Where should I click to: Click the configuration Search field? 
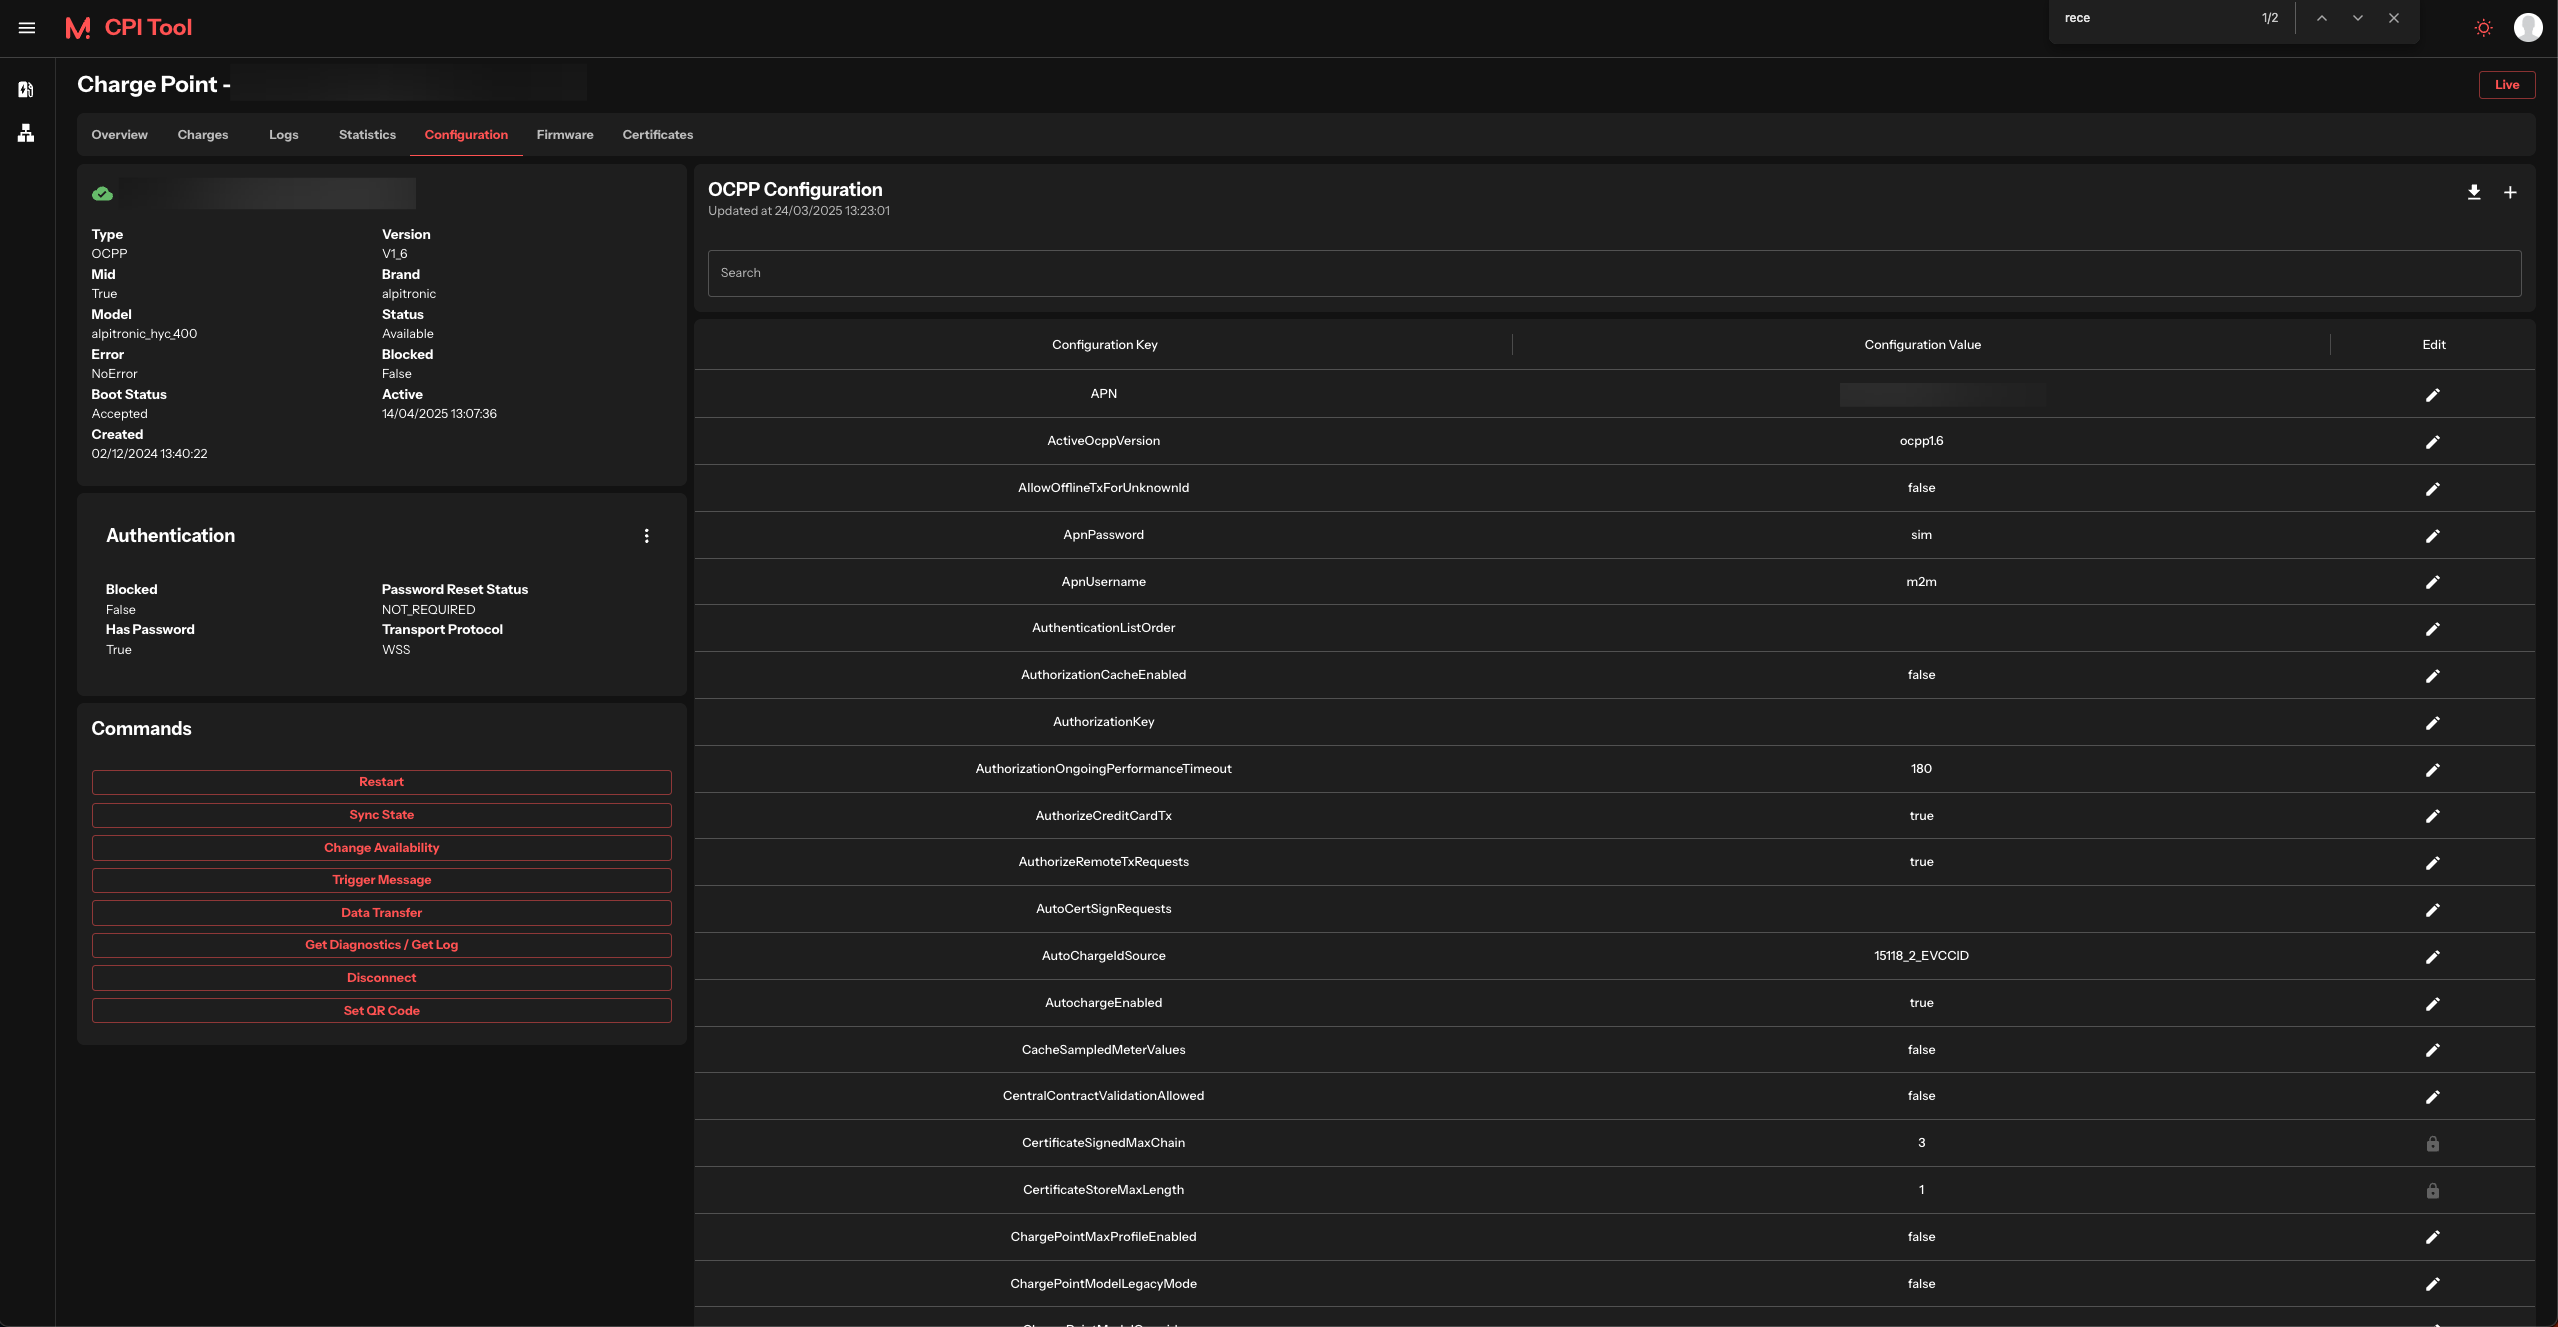pyautogui.click(x=1613, y=273)
